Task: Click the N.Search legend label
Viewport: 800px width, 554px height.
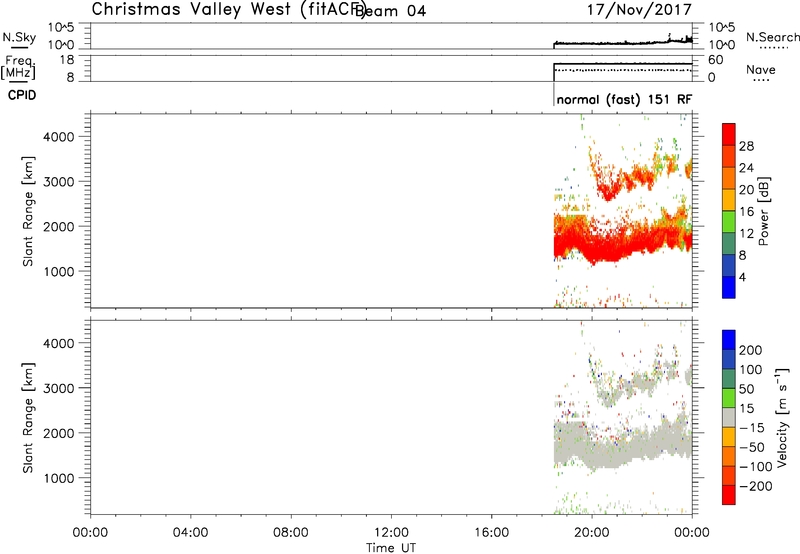Action: (x=772, y=37)
